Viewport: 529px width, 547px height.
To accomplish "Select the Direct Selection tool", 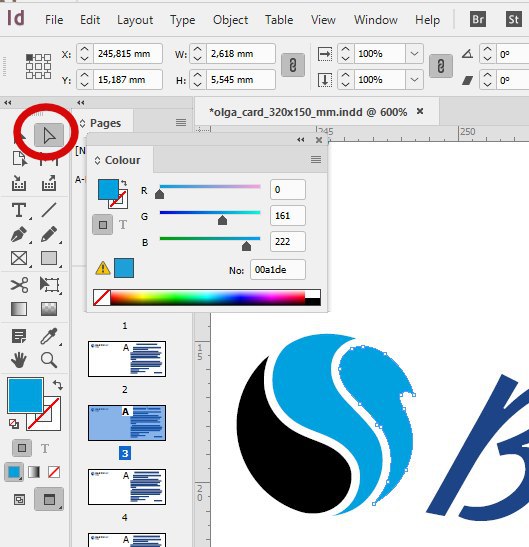I will click(49, 135).
